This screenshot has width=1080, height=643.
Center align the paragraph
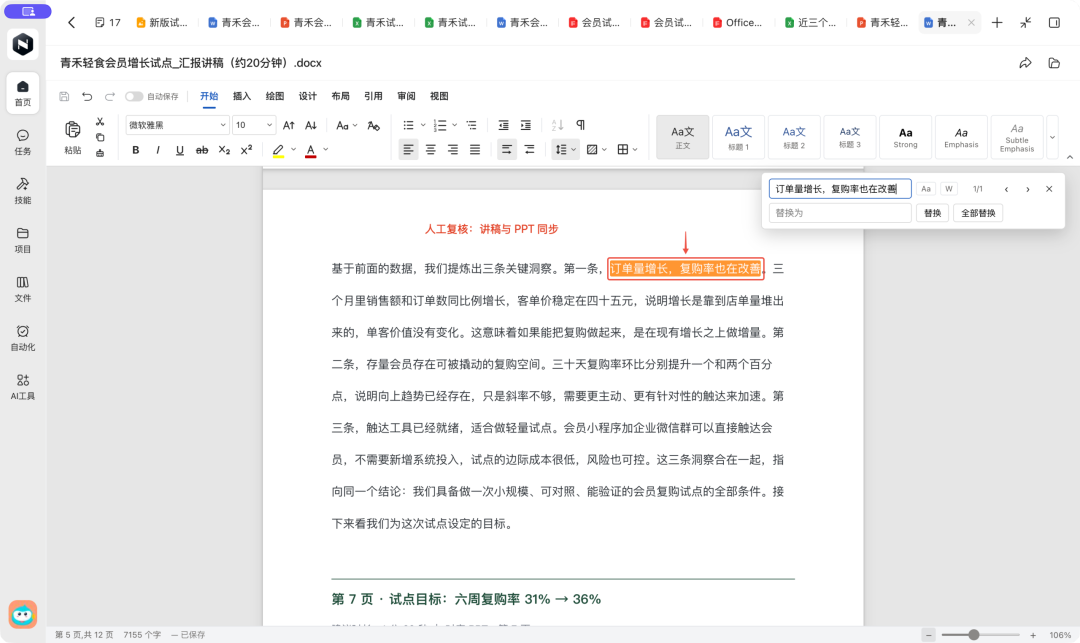tap(430, 149)
